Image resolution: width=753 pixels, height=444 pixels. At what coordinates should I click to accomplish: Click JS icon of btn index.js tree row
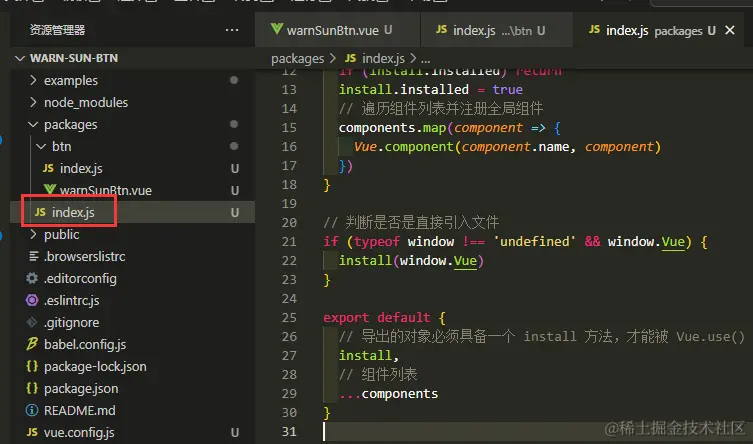click(x=48, y=168)
